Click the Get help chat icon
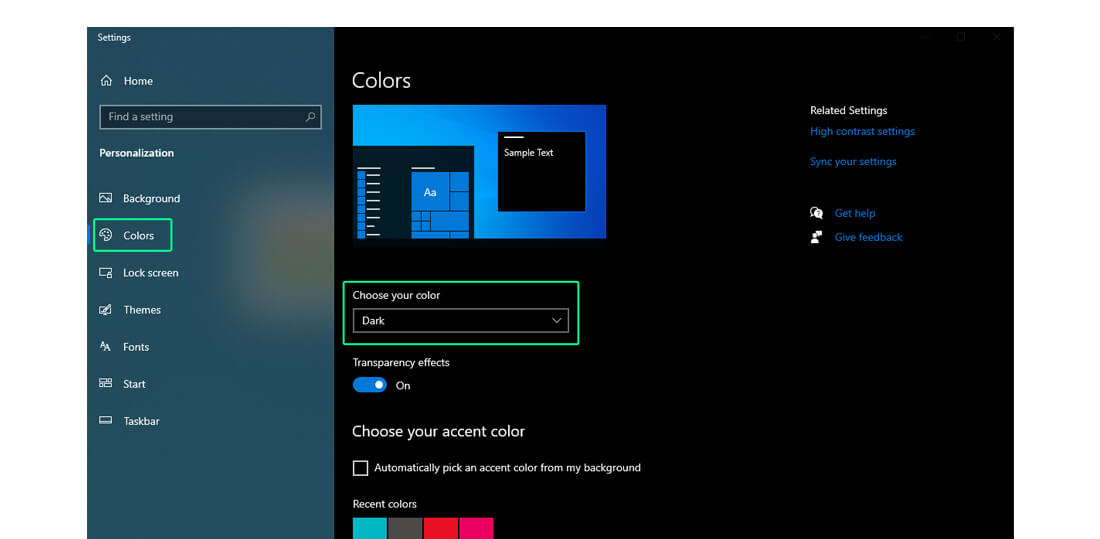 [x=816, y=213]
